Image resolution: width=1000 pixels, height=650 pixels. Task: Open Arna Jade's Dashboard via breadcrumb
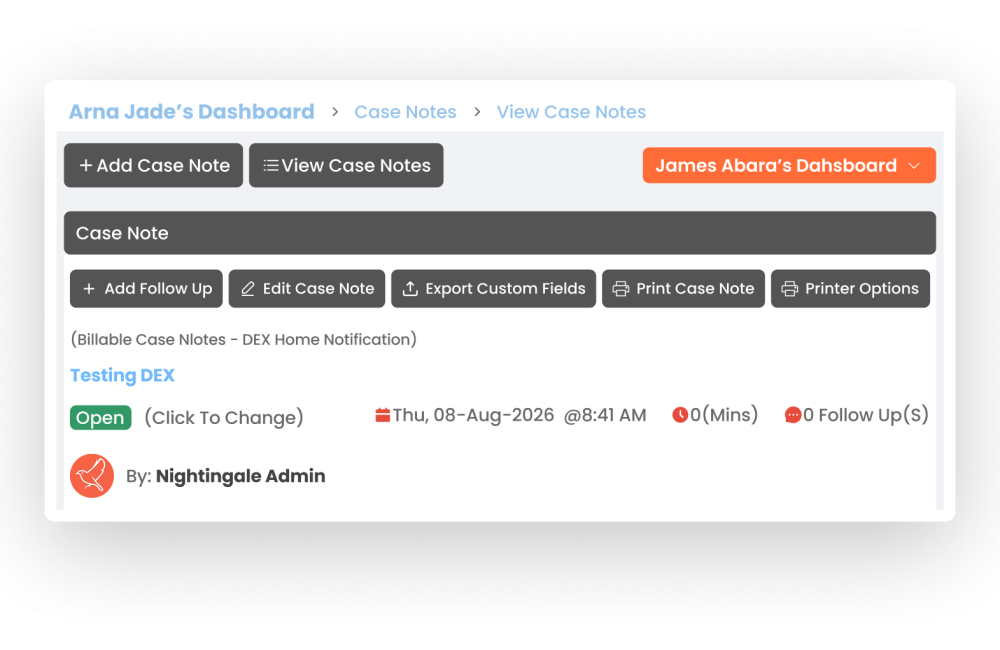click(x=191, y=112)
